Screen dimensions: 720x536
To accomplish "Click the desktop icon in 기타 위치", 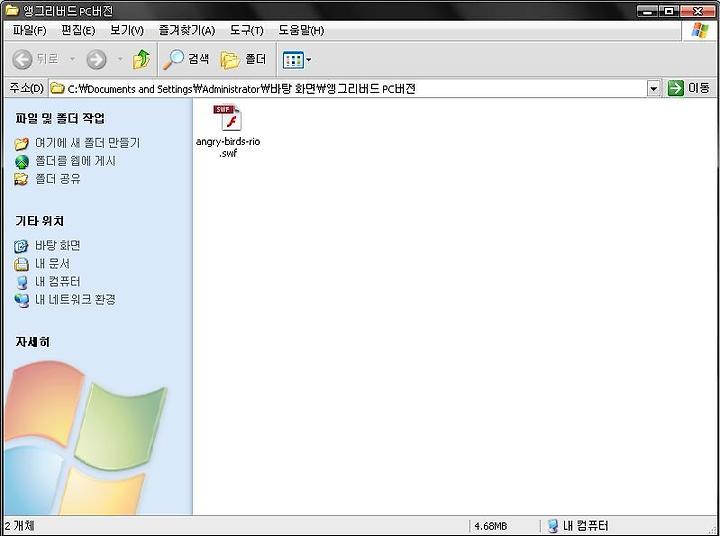I will click(x=21, y=247).
